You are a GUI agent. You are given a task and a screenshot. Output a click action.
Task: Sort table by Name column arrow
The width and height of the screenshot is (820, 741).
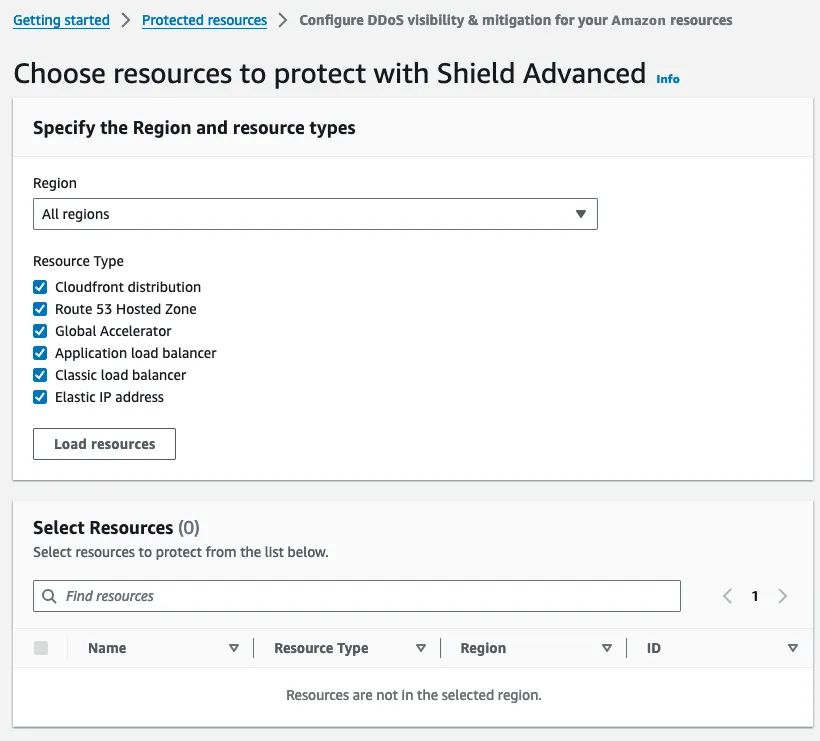coord(234,648)
